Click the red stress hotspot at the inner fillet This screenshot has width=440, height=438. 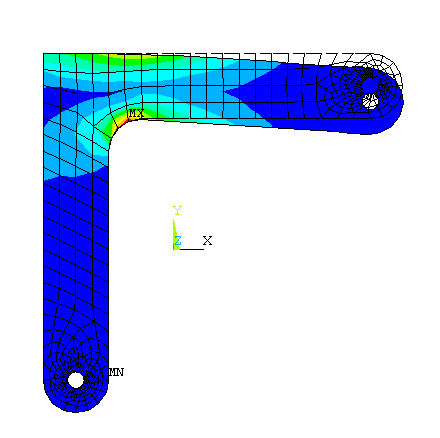click(123, 122)
